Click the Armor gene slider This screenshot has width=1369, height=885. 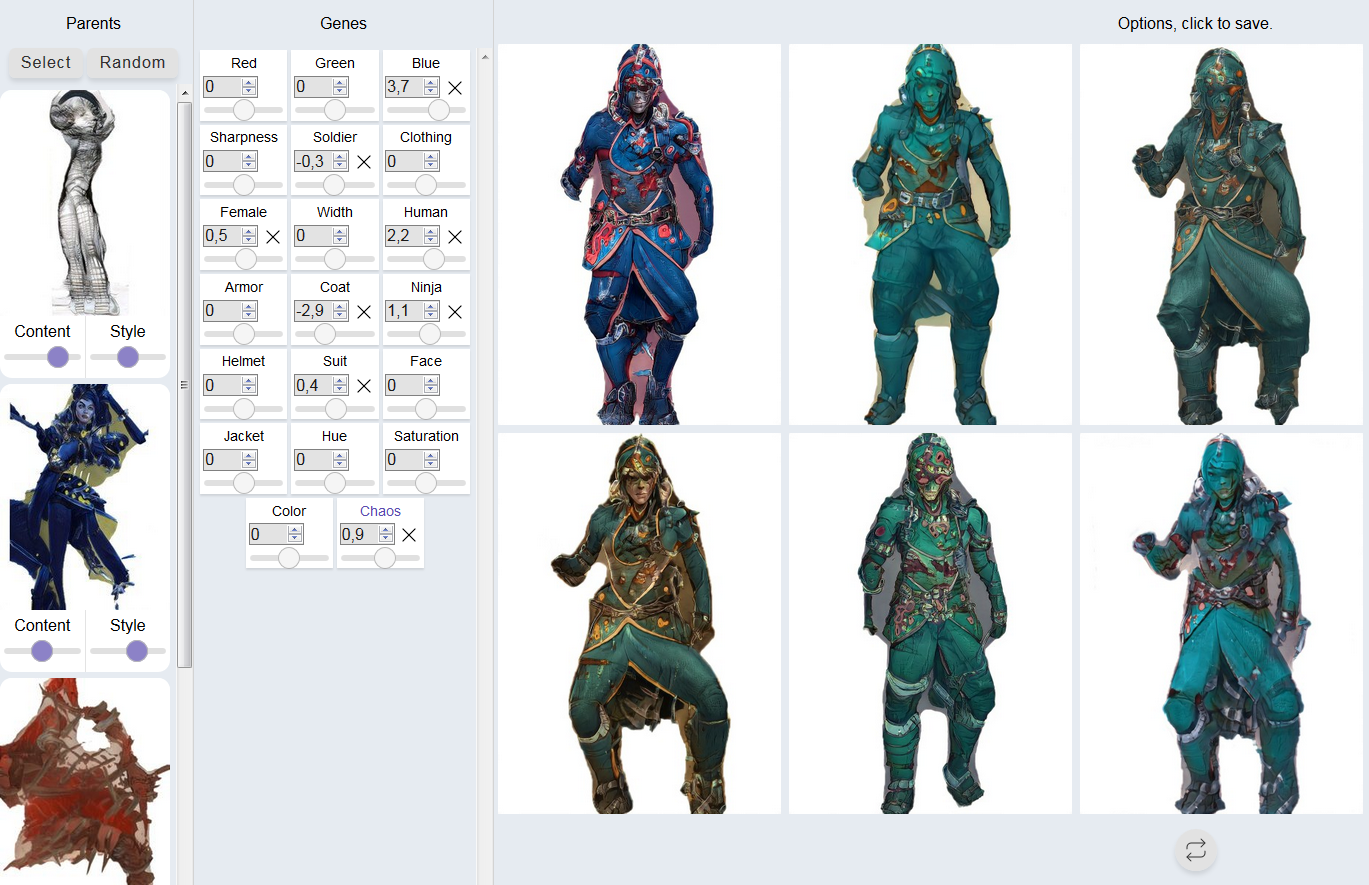click(x=244, y=334)
